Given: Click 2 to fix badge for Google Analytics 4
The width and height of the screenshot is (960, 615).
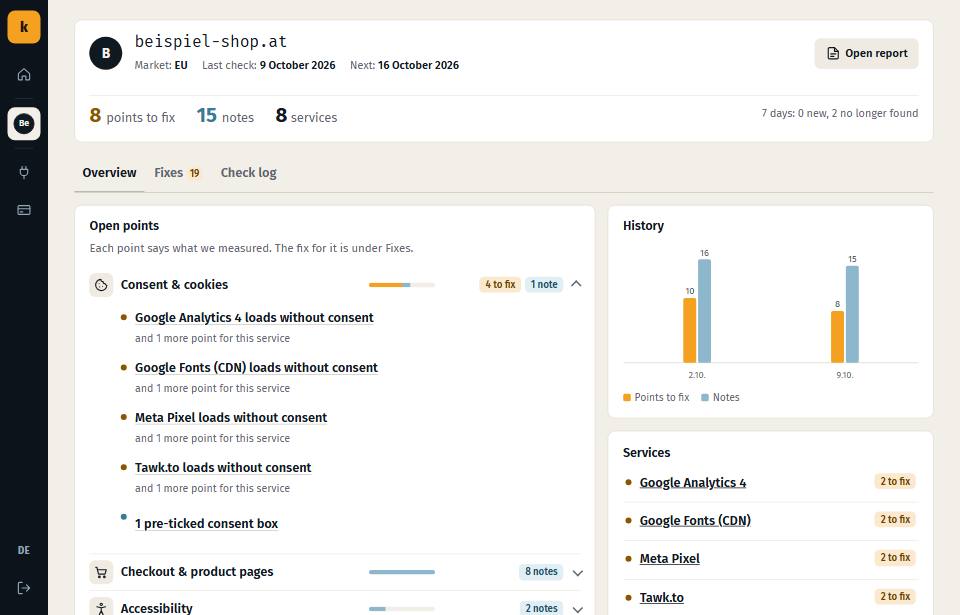Looking at the screenshot, I should click(x=895, y=481).
